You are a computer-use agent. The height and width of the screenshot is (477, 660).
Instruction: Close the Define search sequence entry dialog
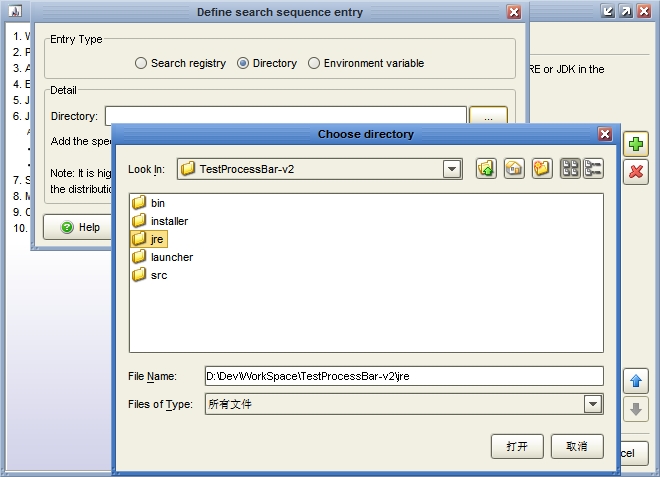click(514, 12)
